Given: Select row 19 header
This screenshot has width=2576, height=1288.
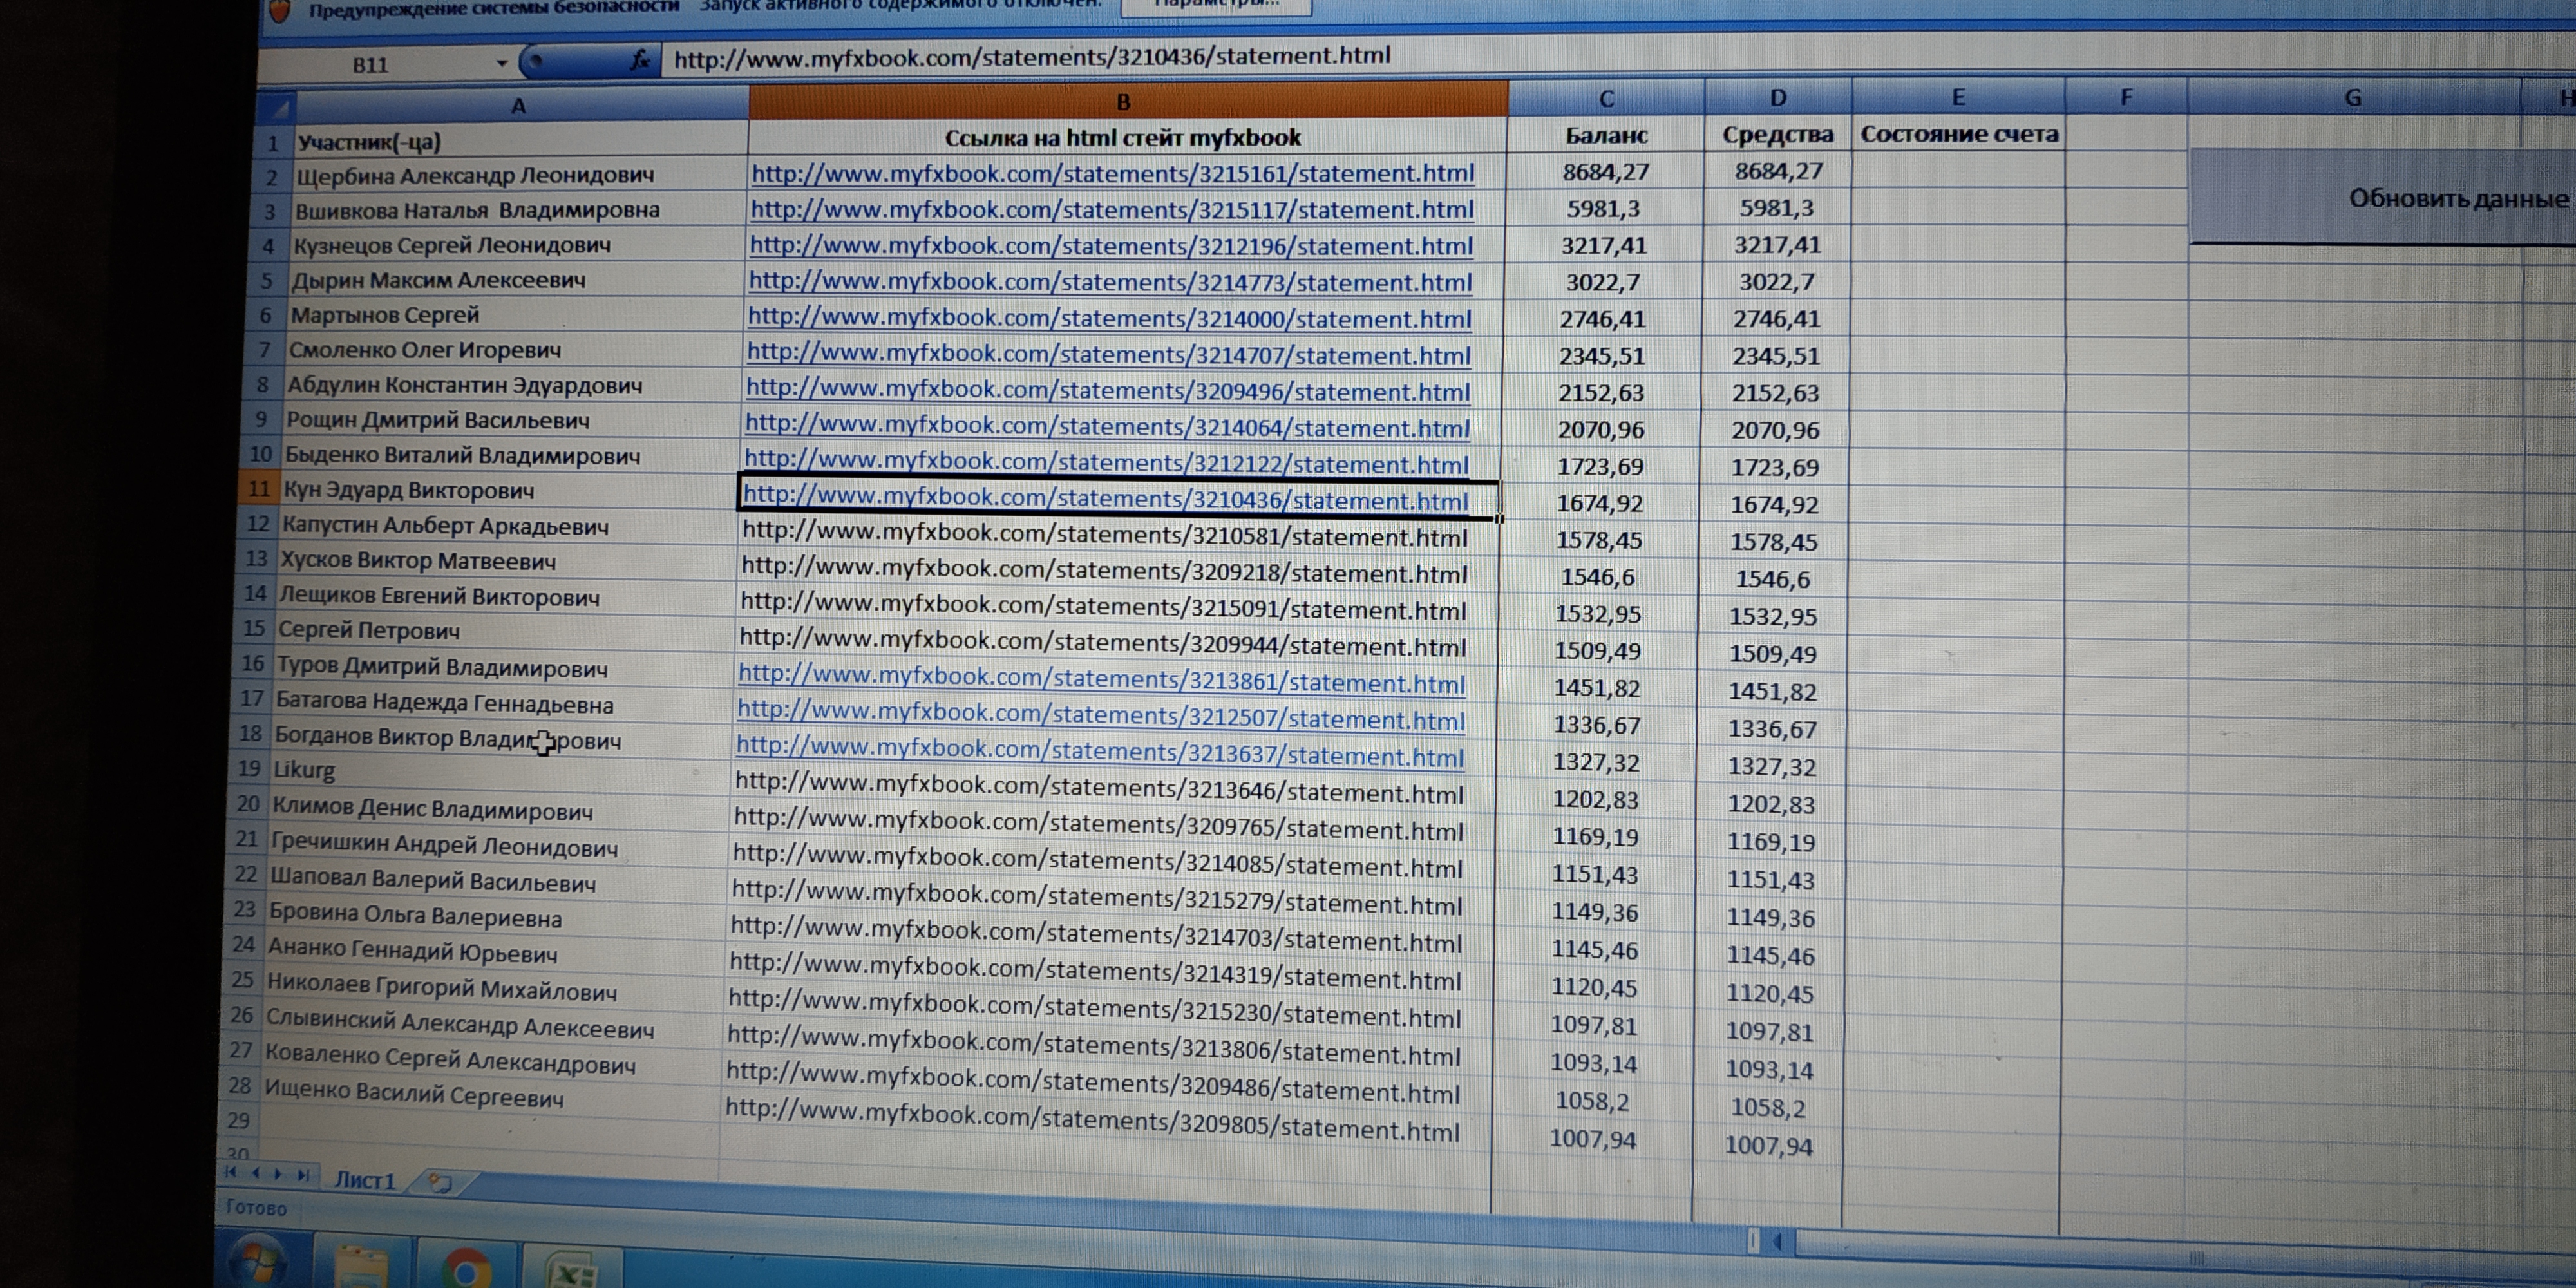Looking at the screenshot, I should point(249,768).
